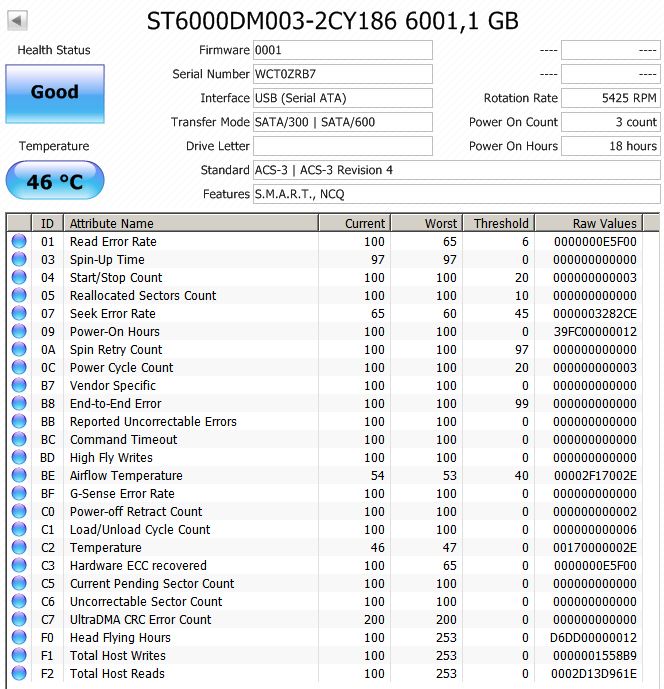The image size is (664, 689).
Task: Click status icon for Power-On Hours row
Action: [x=19, y=331]
